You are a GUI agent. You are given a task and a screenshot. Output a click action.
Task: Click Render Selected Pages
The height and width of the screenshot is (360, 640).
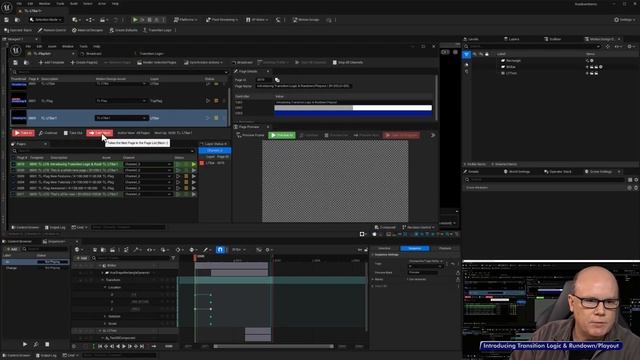coord(157,62)
